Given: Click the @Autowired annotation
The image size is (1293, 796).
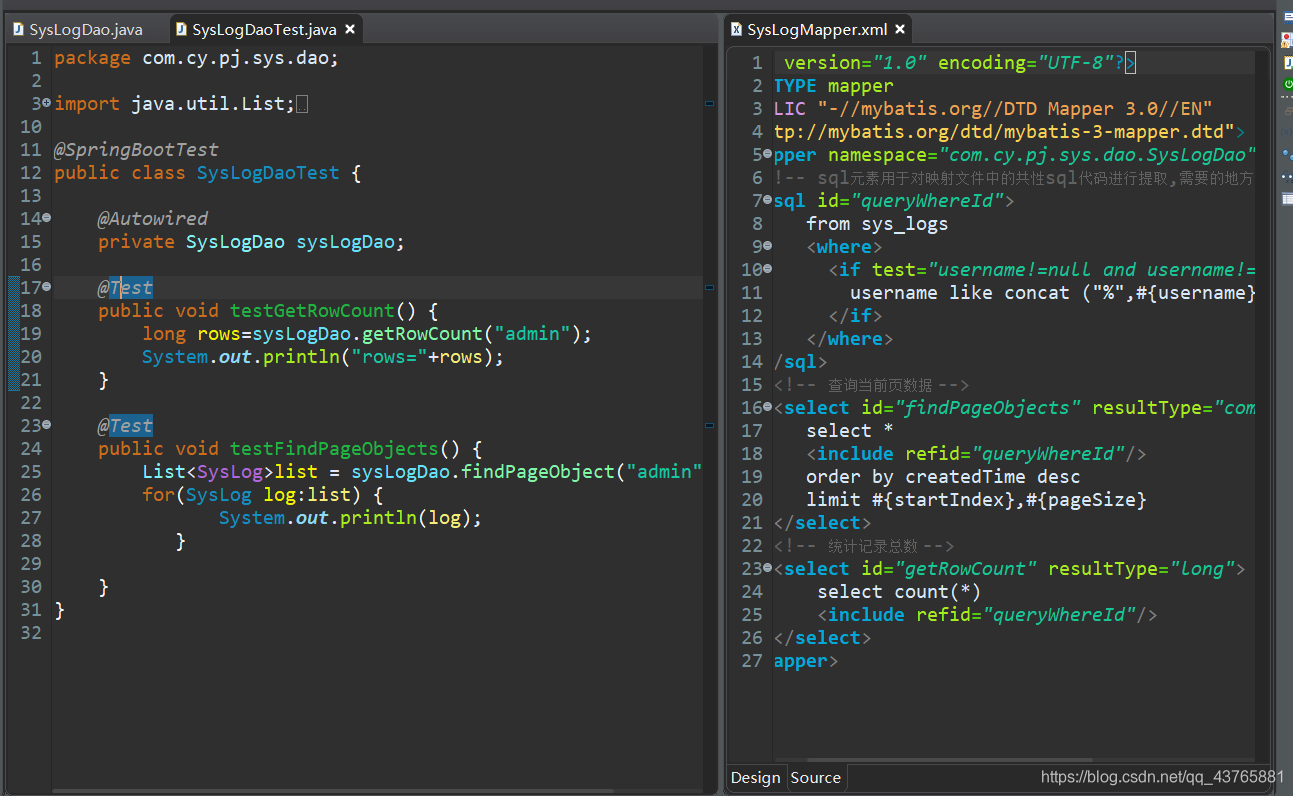Looking at the screenshot, I should pyautogui.click(x=153, y=219).
